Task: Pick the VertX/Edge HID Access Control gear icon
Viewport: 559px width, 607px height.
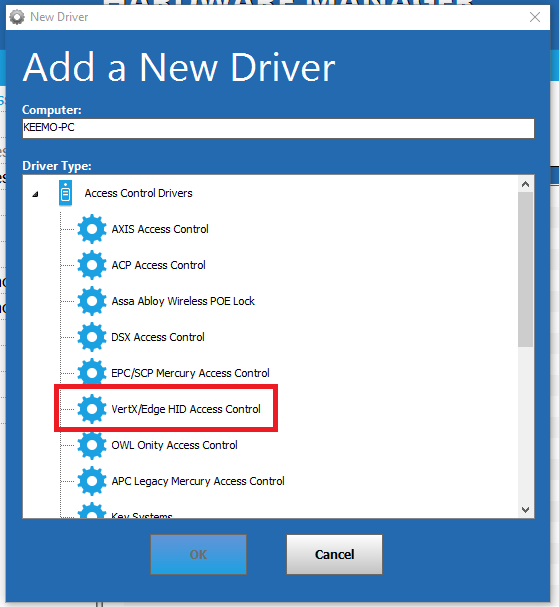Action: click(x=92, y=409)
